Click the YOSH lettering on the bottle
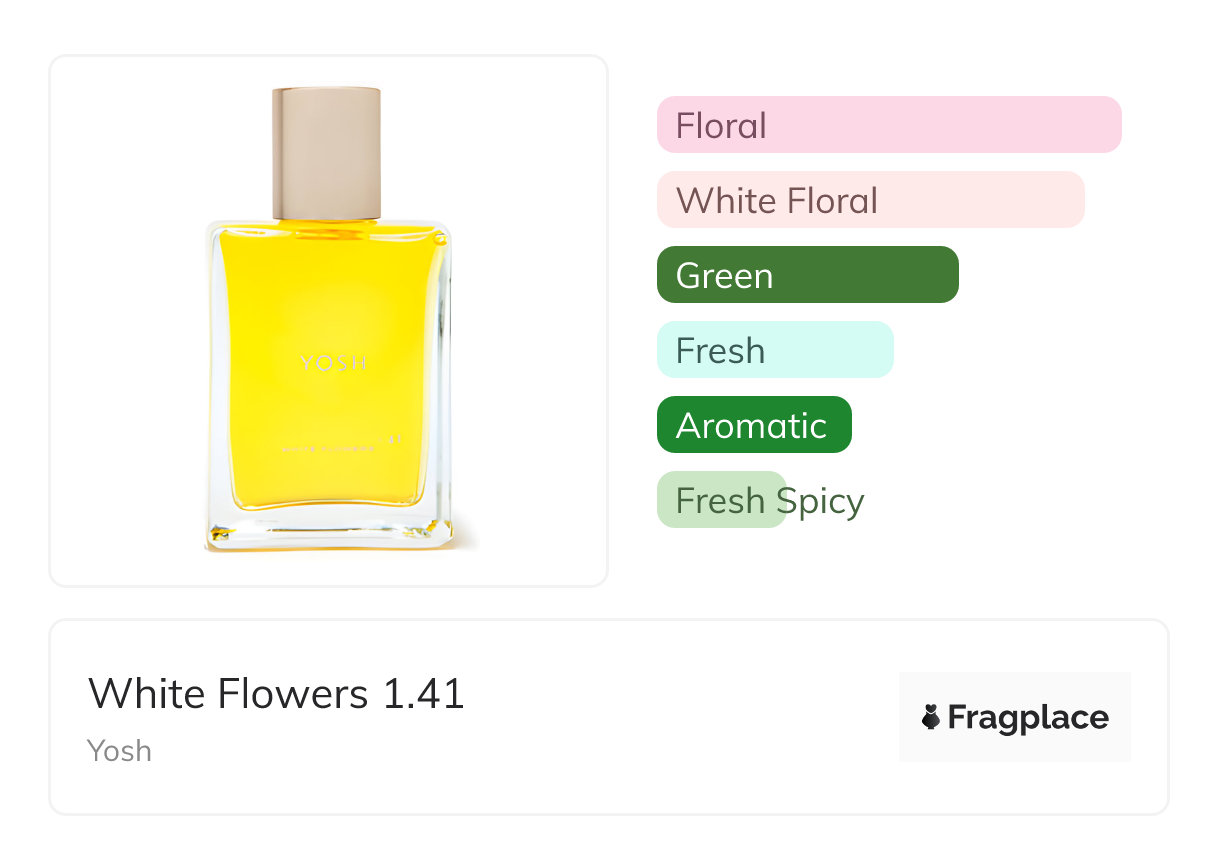The height and width of the screenshot is (864, 1218). click(333, 363)
